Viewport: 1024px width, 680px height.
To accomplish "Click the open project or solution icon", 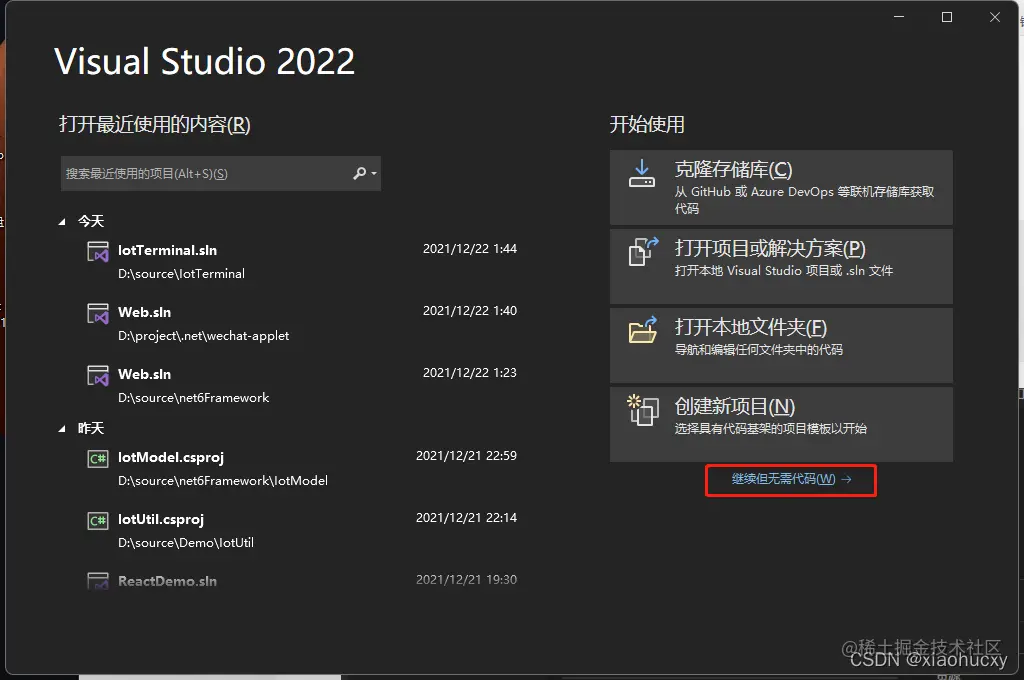I will (643, 251).
